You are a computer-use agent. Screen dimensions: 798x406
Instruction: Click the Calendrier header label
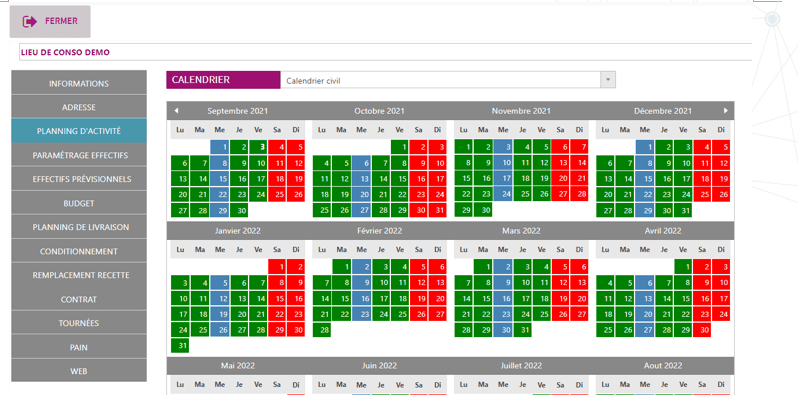(x=223, y=80)
